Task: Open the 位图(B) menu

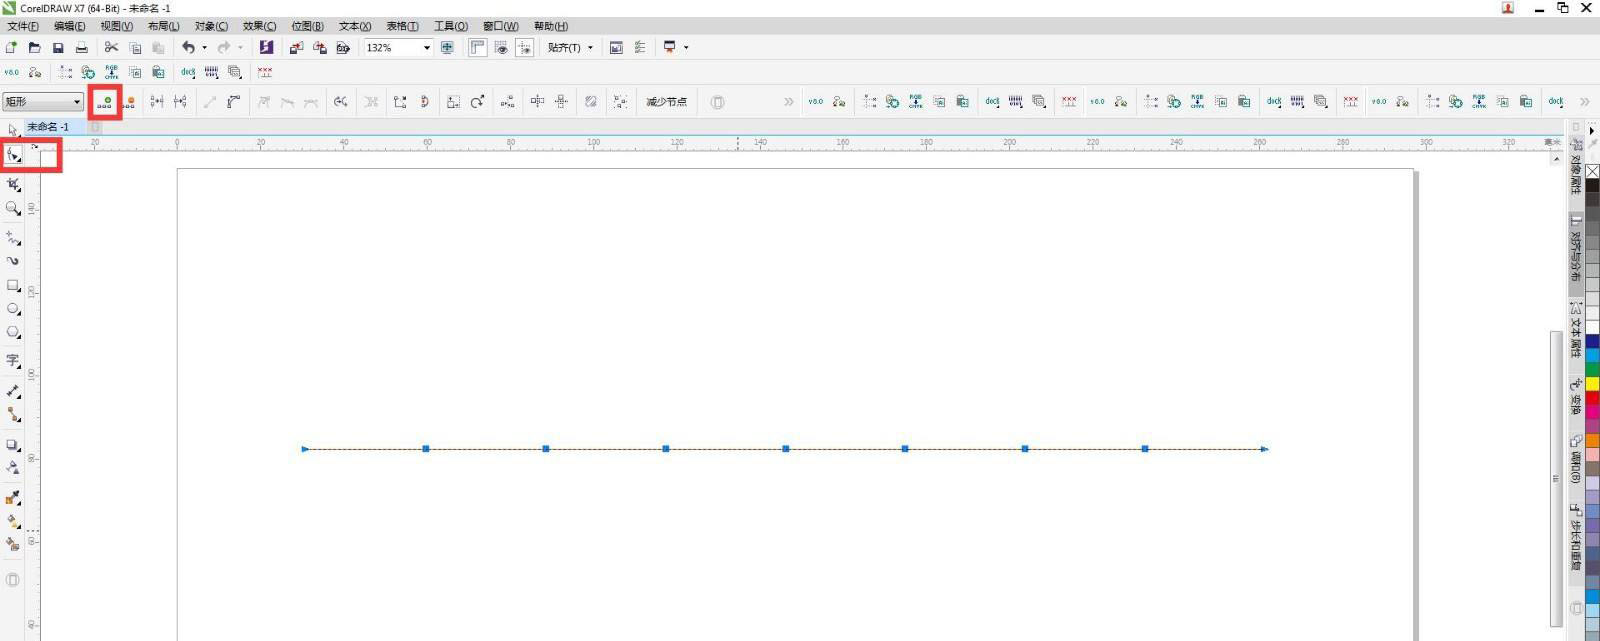Action: pos(307,26)
